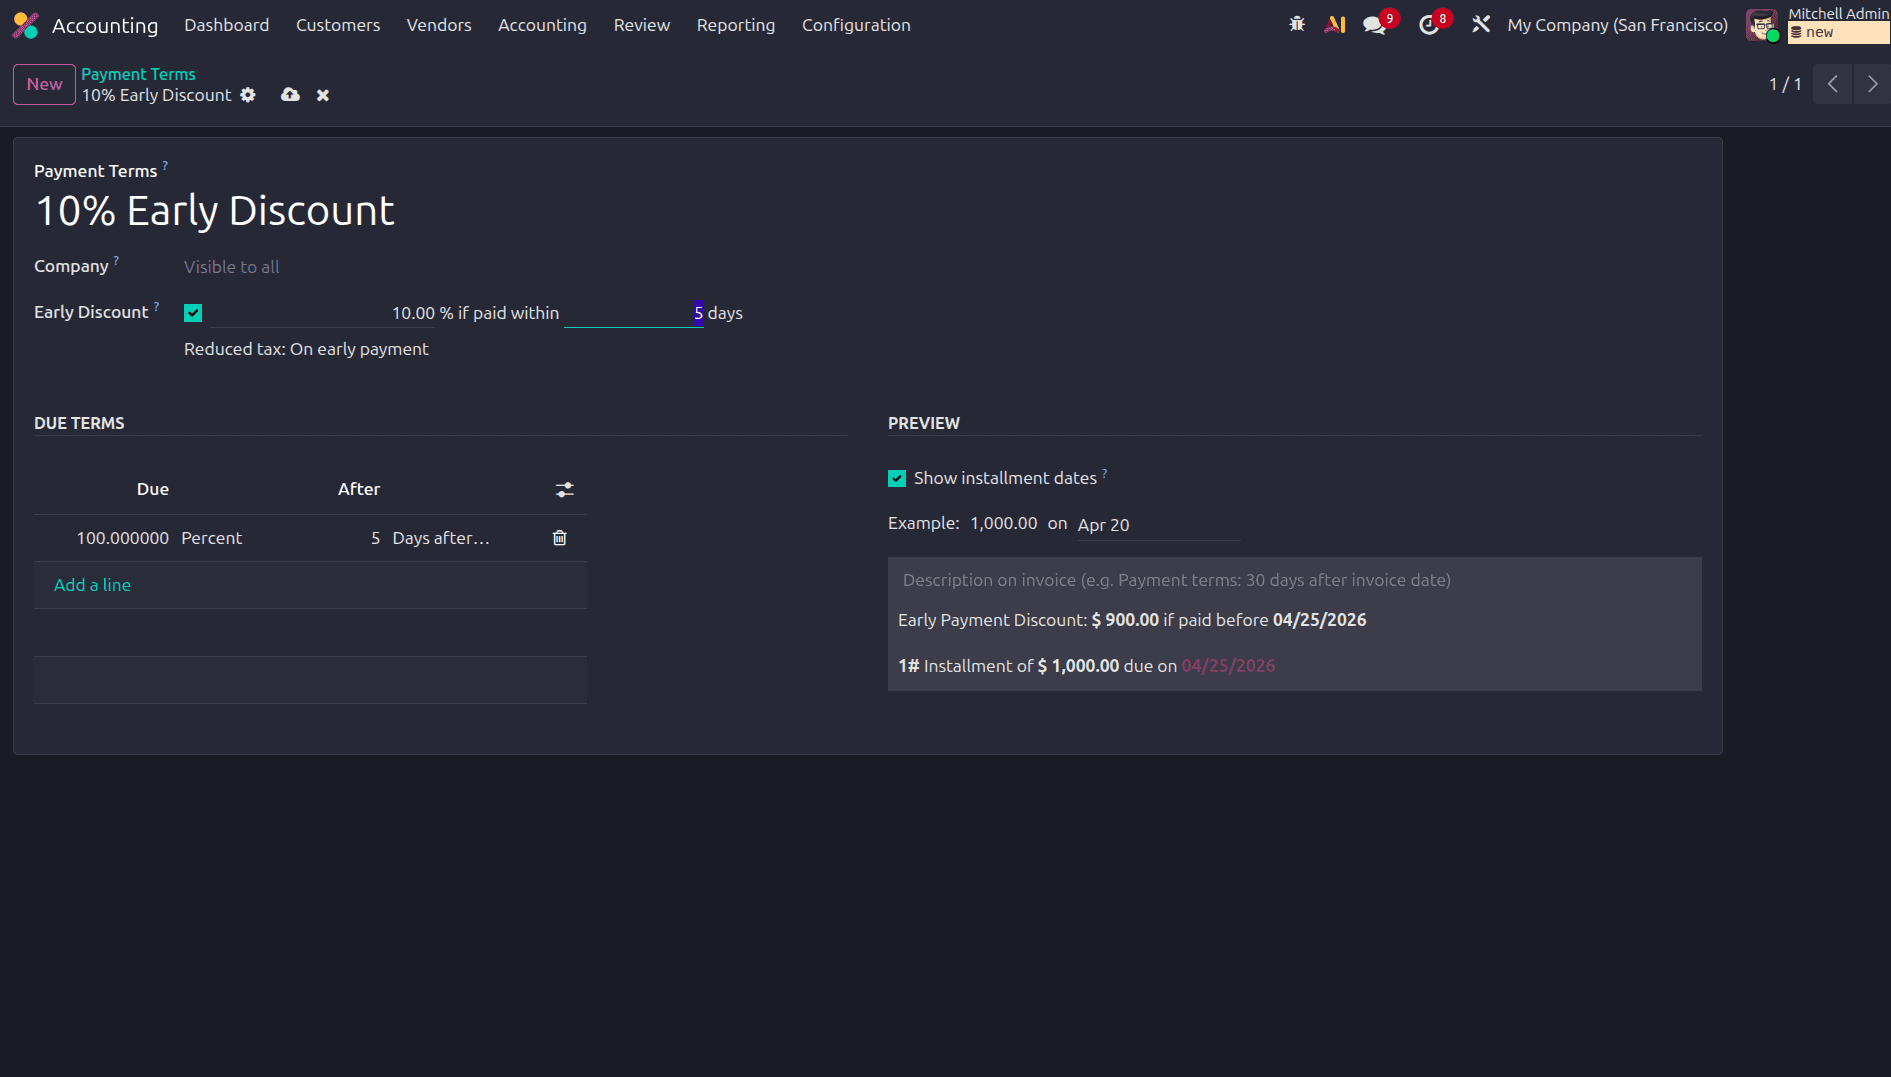Open the messages conversation icon showing 9
Screen dimensions: 1891x1077
click(1374, 23)
